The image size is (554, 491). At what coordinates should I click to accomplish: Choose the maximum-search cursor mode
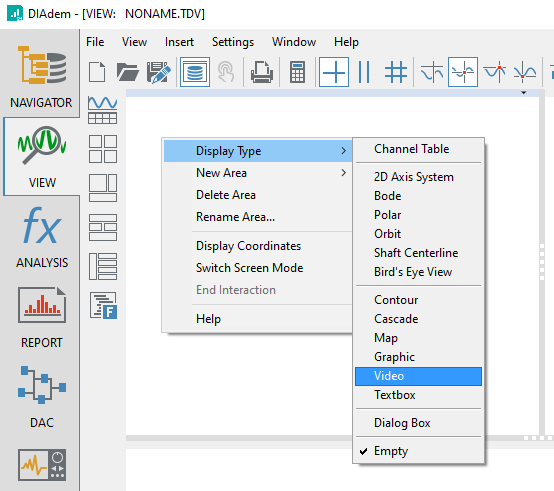click(495, 72)
